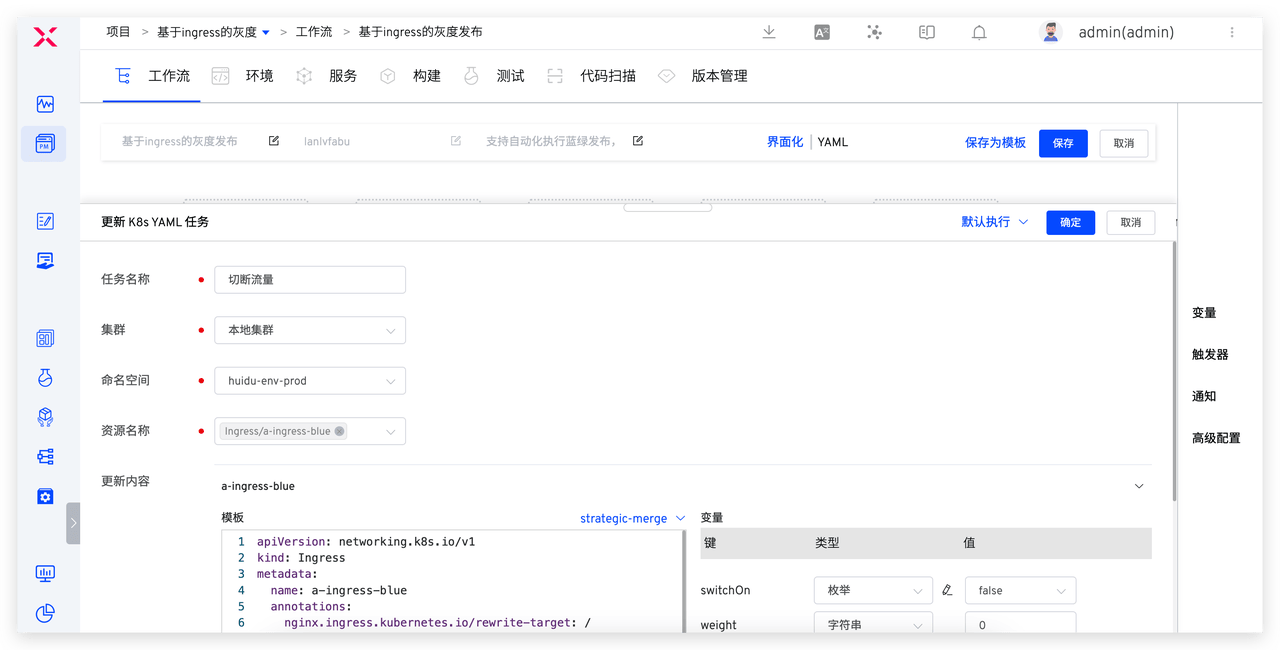Switch workflow view to 界面化 mode
Image resolution: width=1280 pixels, height=650 pixels.
coord(784,142)
